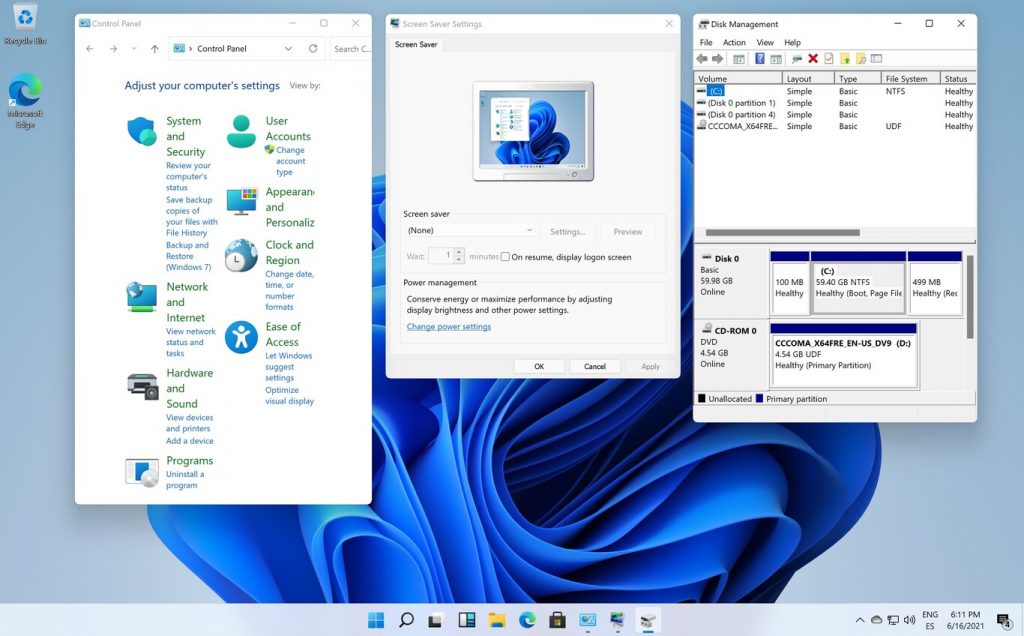Click the Hardware and Sound printer icon
This screenshot has height=636, width=1024.
point(141,382)
